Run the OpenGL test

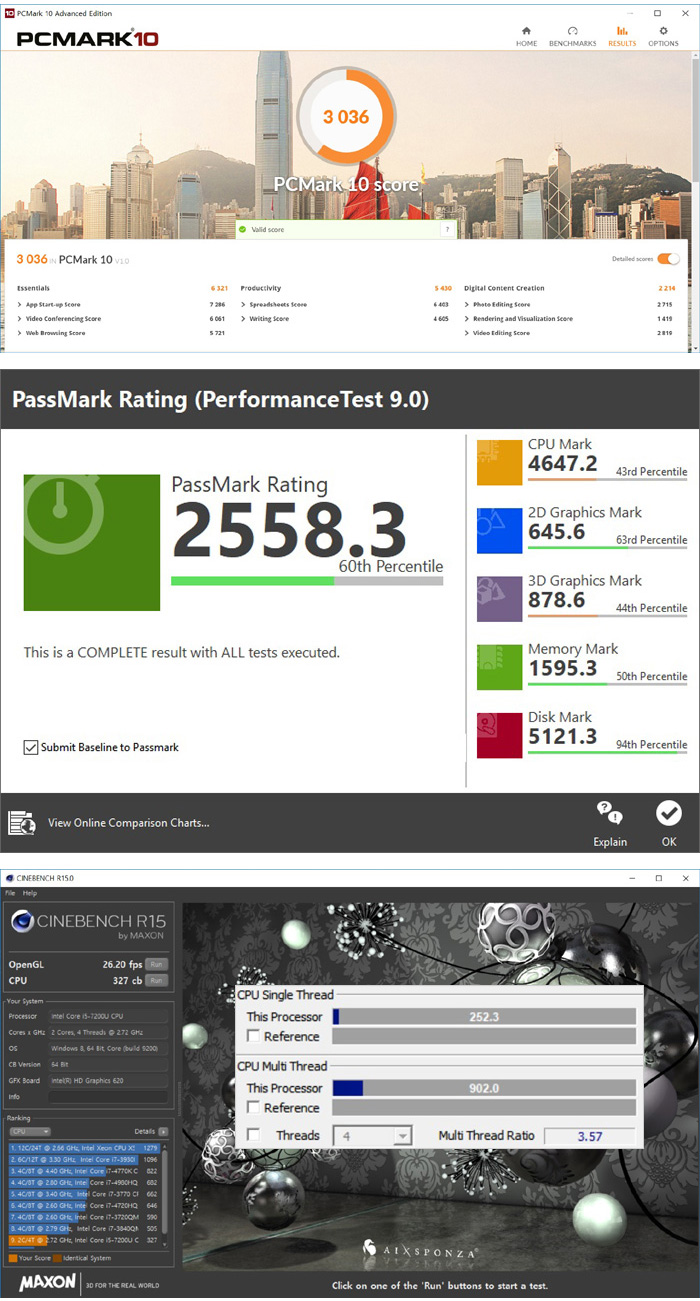tap(156, 964)
